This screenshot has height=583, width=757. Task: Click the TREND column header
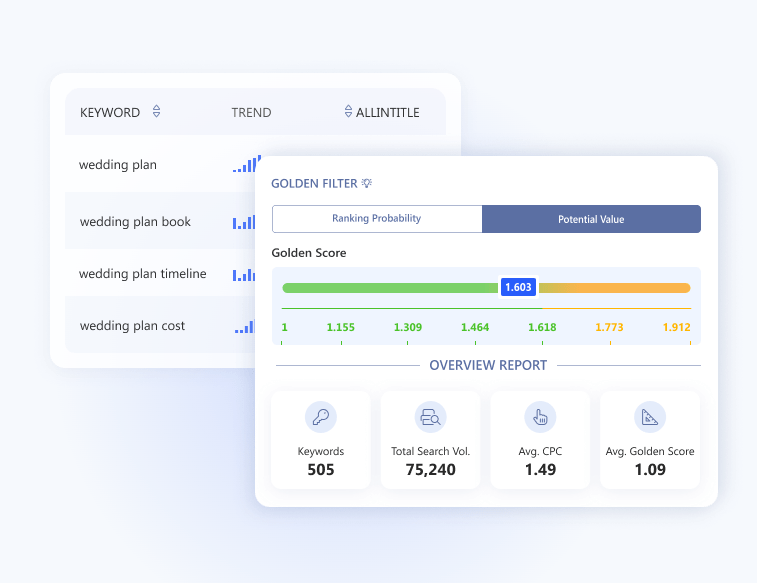(x=252, y=112)
